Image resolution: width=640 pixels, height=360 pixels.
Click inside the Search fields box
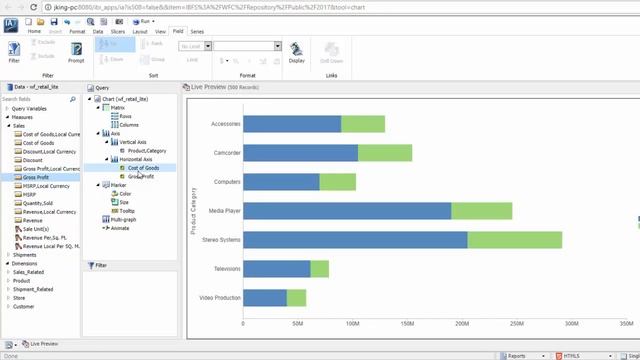pos(34,99)
